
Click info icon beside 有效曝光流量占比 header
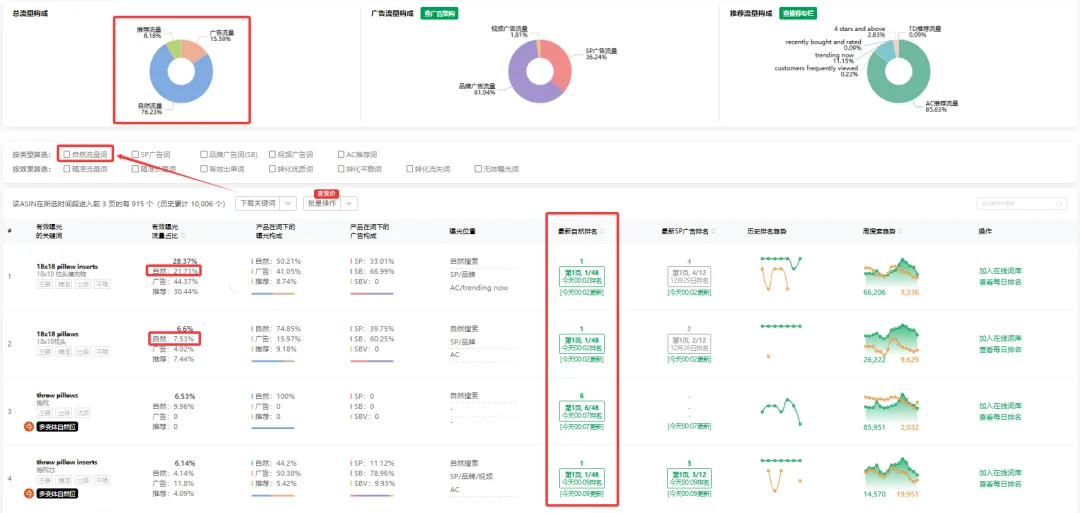tap(183, 235)
